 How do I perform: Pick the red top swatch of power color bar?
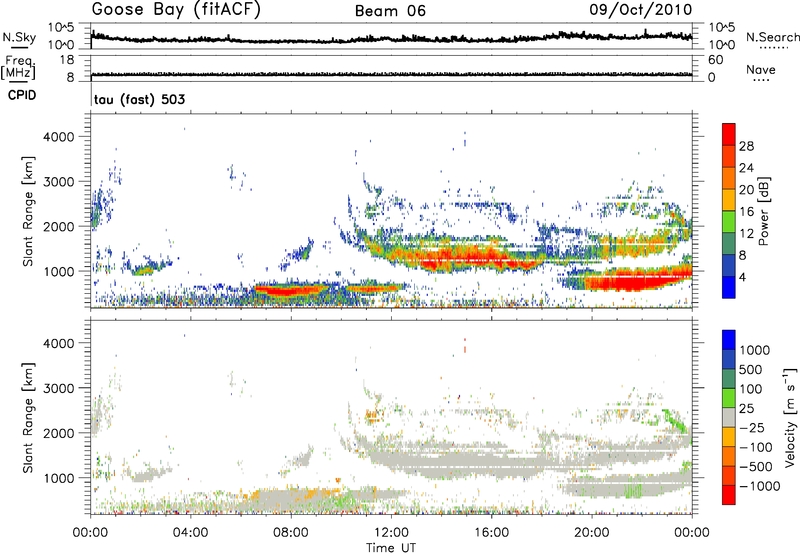point(729,134)
